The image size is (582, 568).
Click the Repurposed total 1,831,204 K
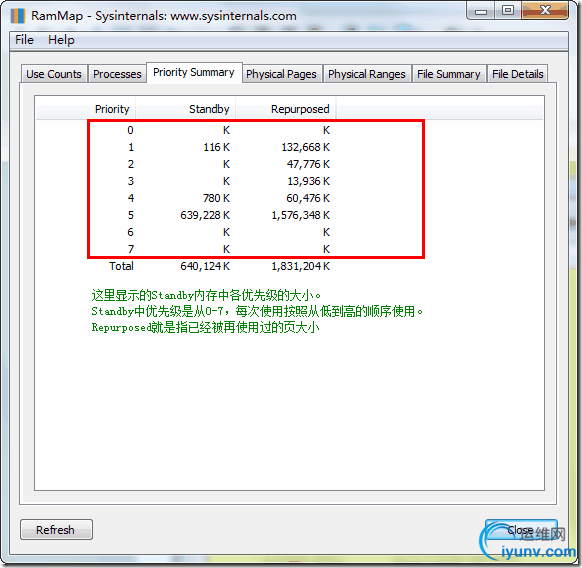tap(301, 266)
